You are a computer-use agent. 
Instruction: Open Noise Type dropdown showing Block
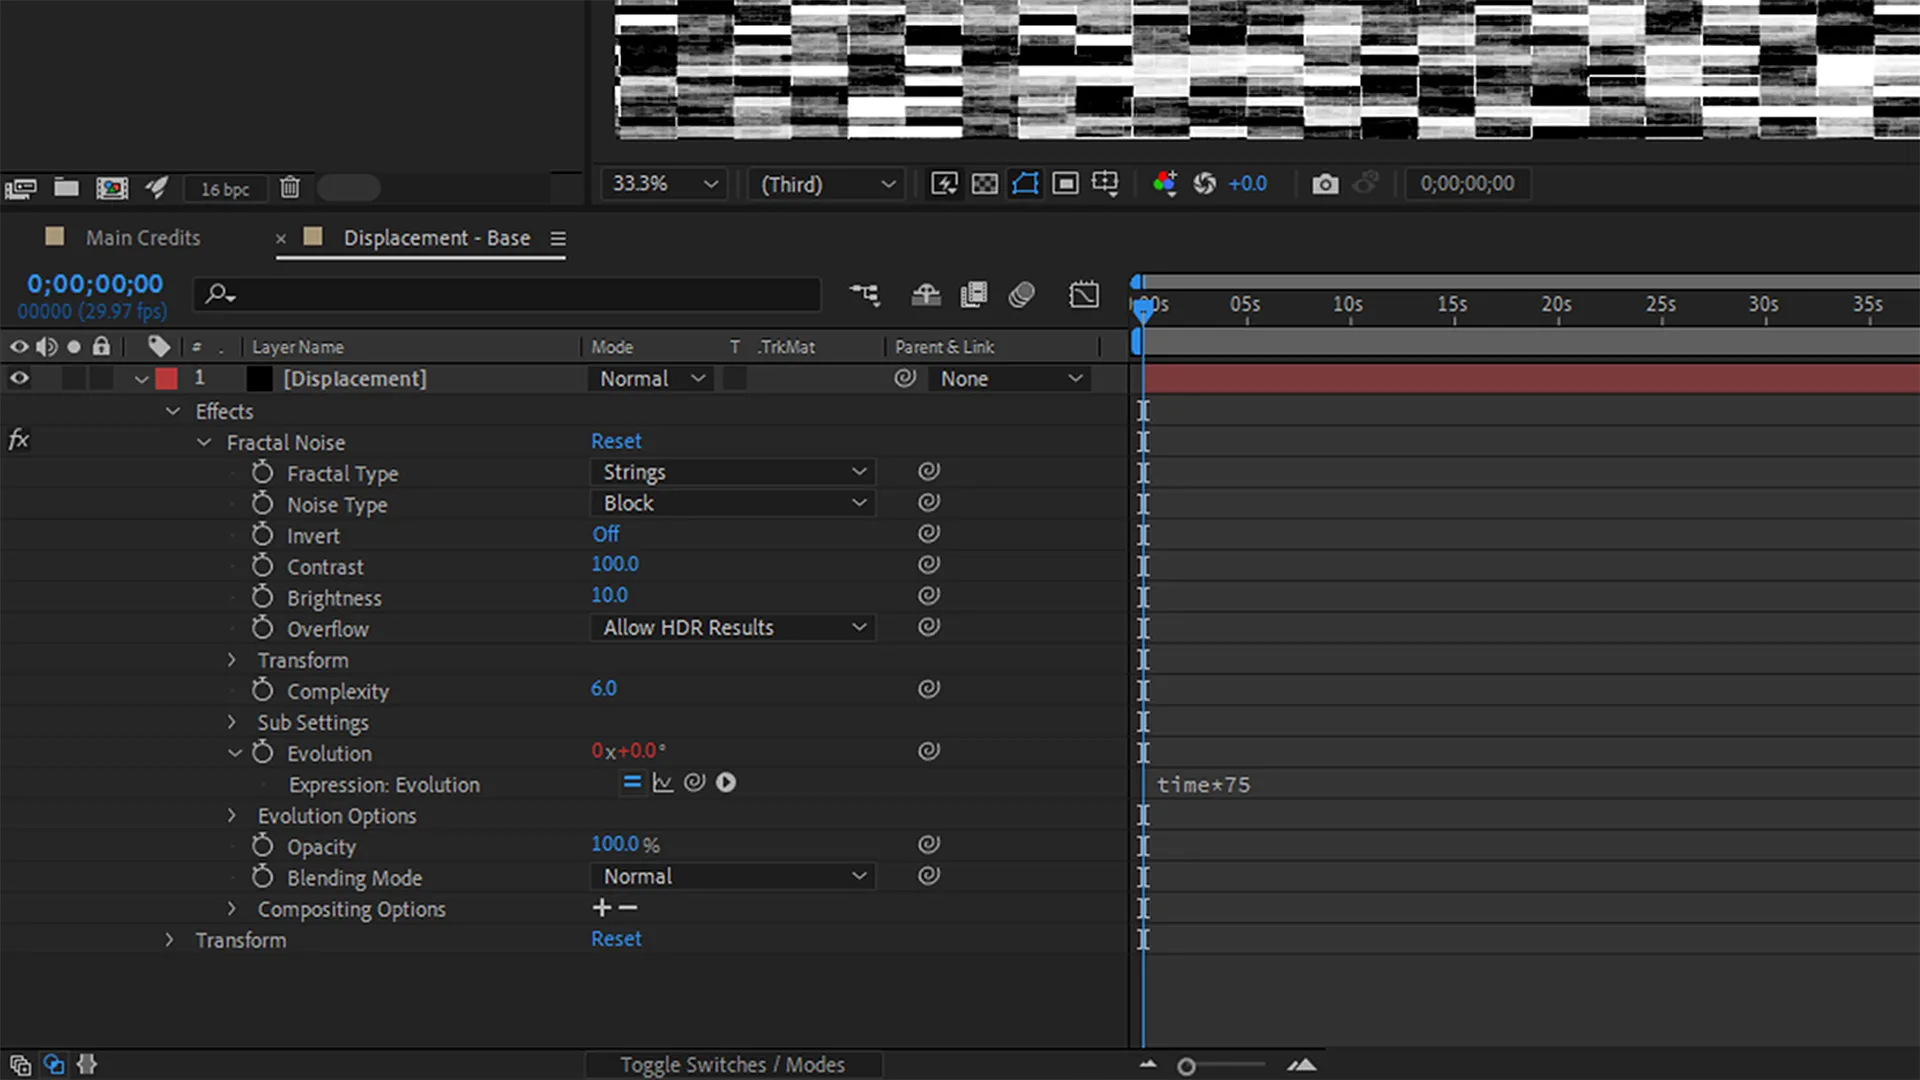tap(733, 503)
